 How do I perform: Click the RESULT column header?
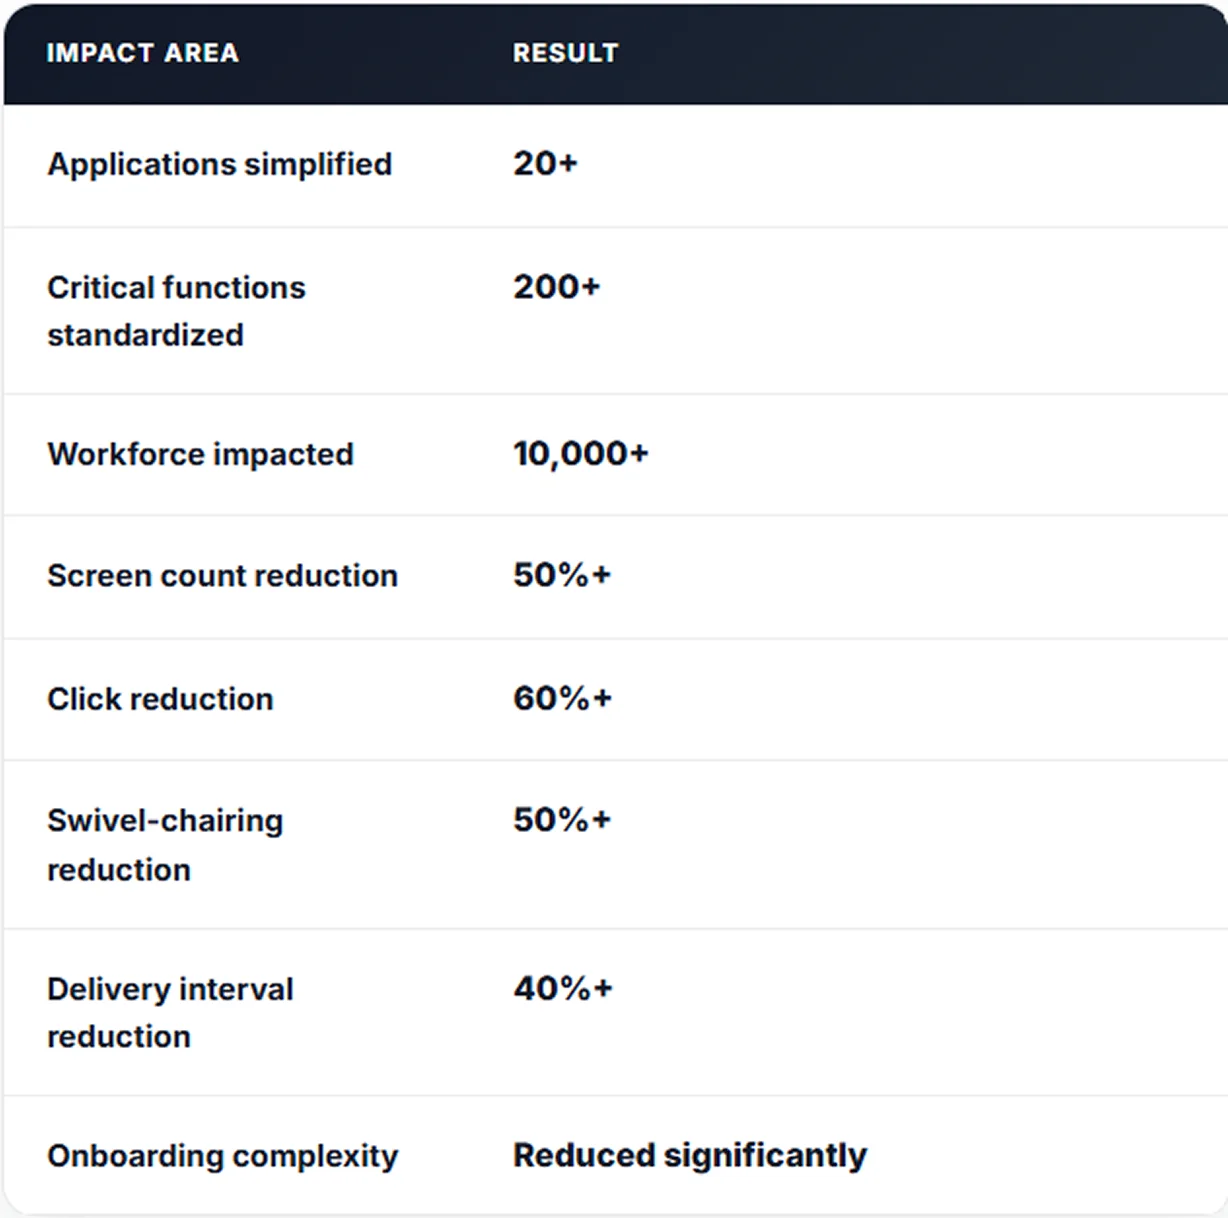565,53
